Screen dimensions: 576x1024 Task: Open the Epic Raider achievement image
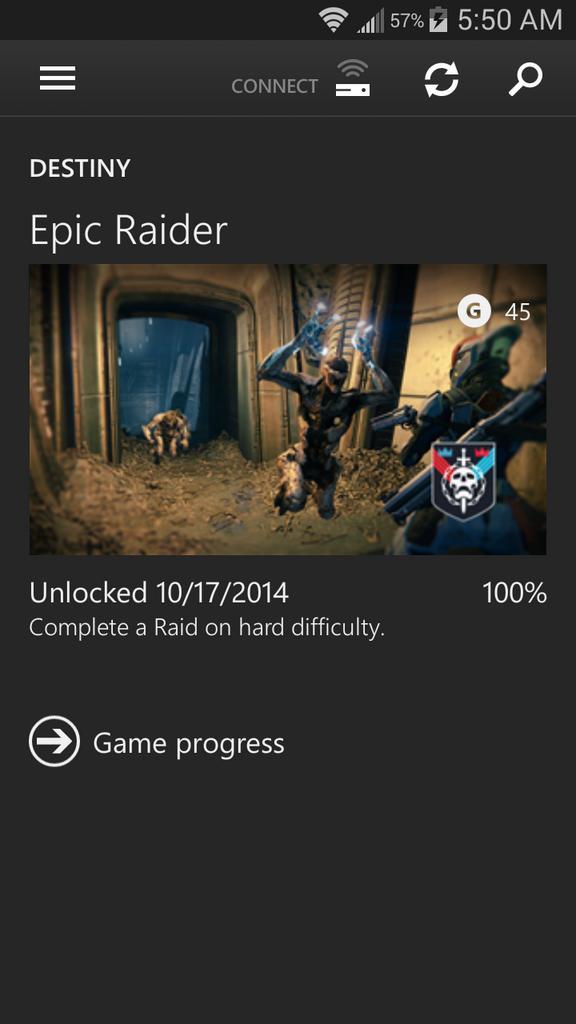[288, 409]
